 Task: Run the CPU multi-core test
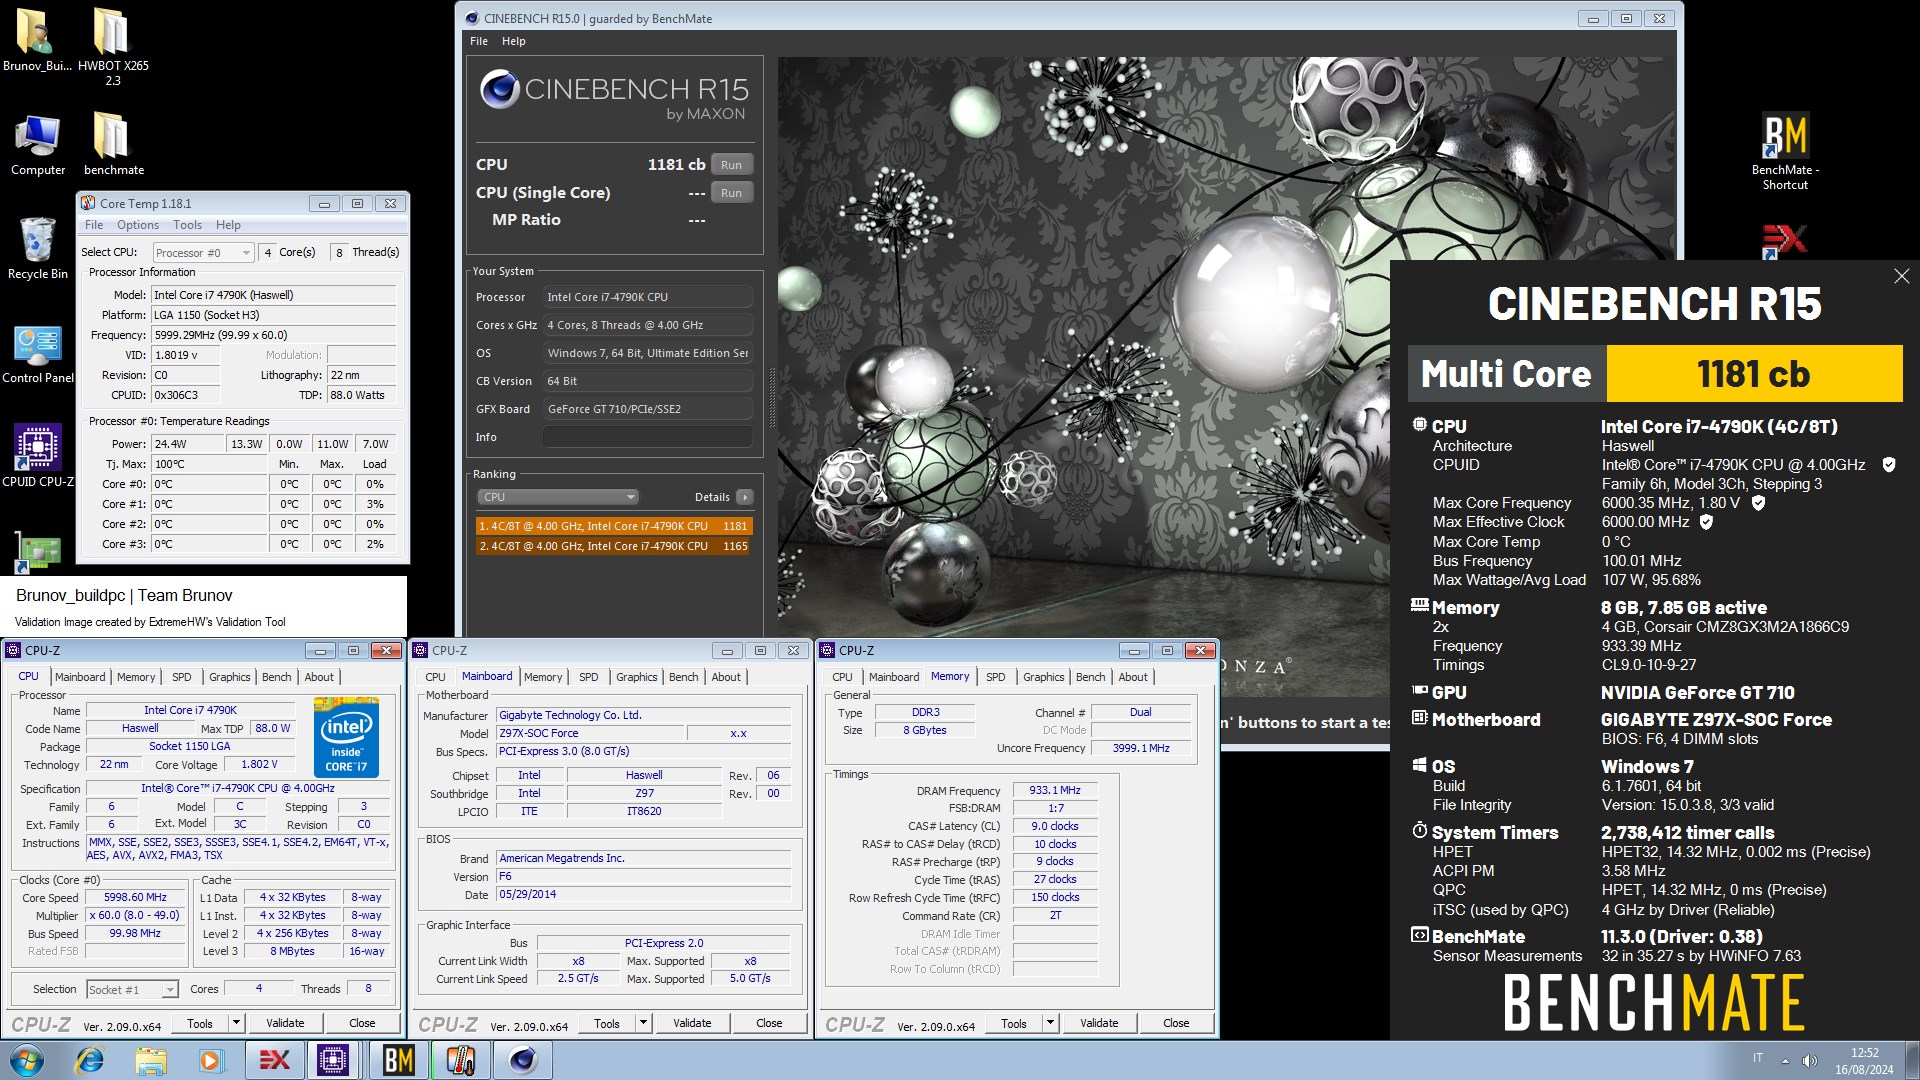(732, 165)
